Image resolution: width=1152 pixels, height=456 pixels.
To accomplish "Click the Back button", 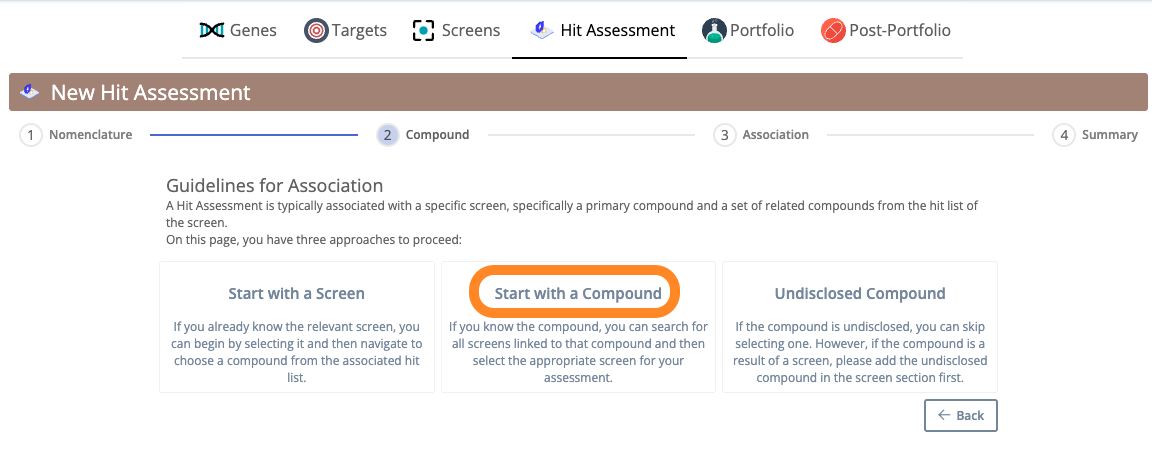I will pos(960,416).
